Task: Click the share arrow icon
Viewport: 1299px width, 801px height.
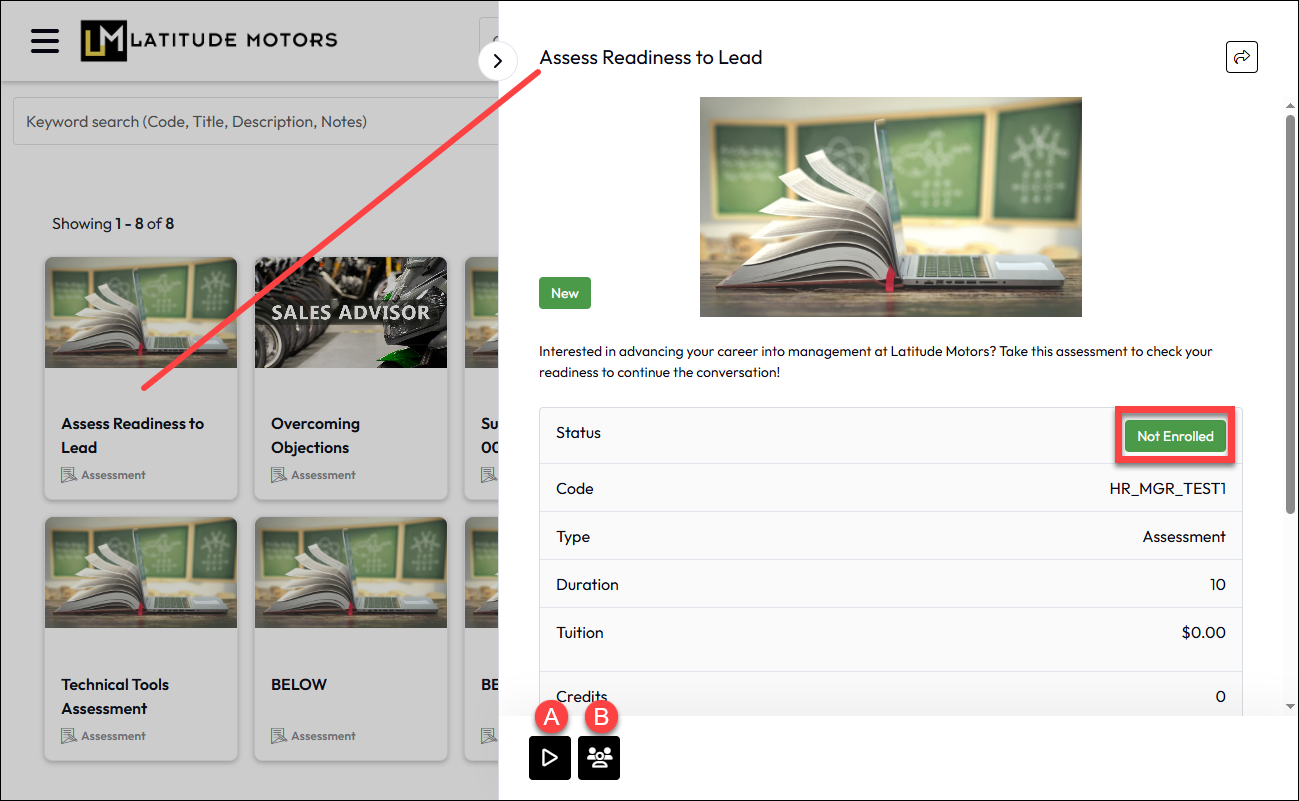Action: pyautogui.click(x=1241, y=57)
